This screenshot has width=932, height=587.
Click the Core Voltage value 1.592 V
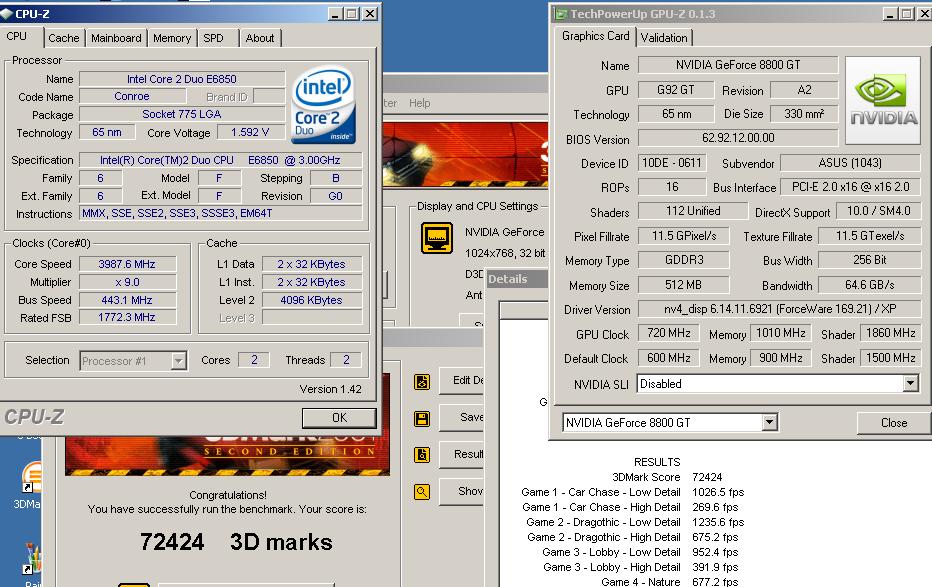click(250, 132)
